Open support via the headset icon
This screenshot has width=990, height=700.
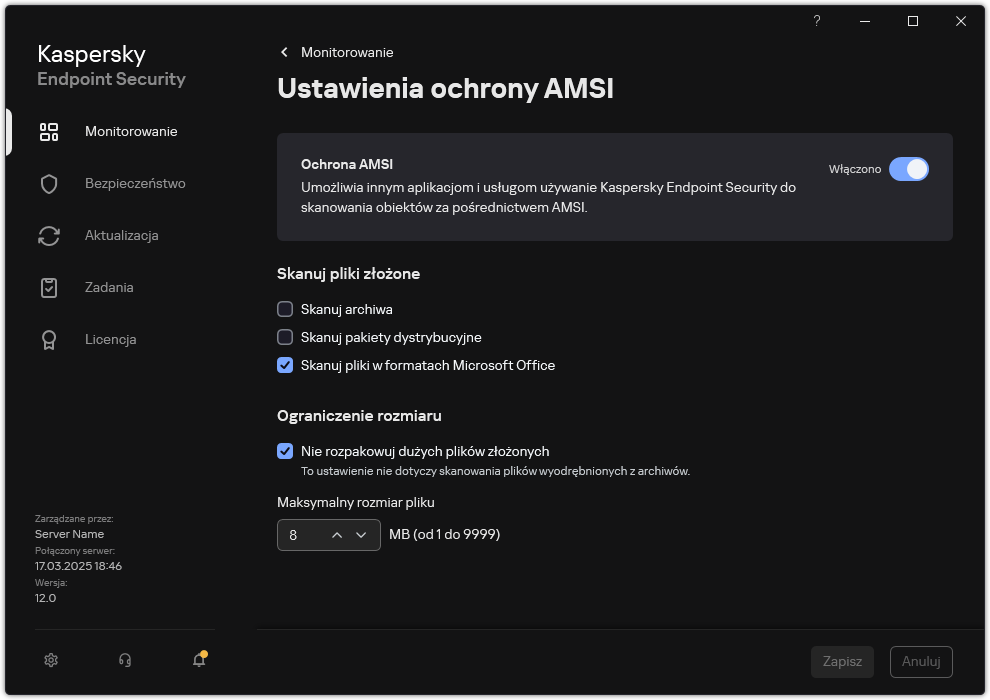pos(125,660)
